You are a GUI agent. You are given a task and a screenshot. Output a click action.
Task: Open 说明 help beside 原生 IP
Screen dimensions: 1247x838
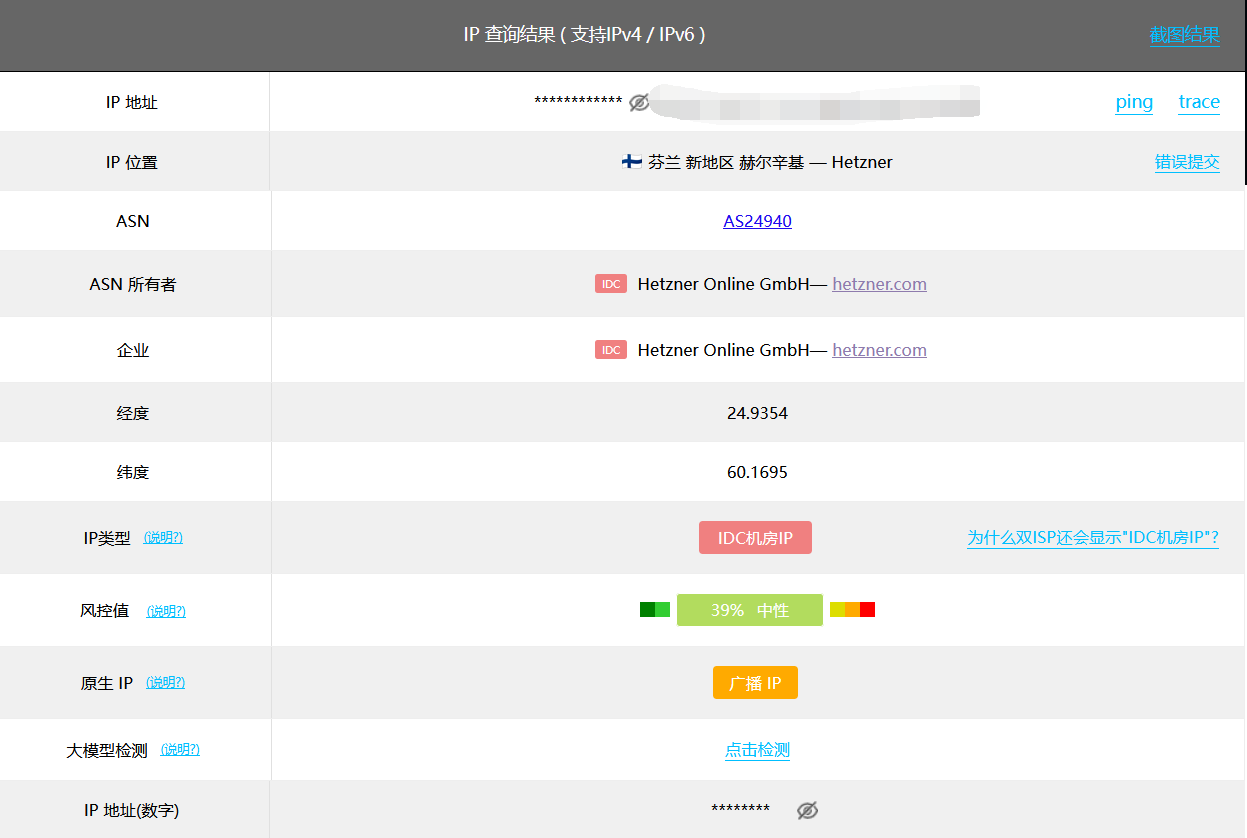(165, 683)
